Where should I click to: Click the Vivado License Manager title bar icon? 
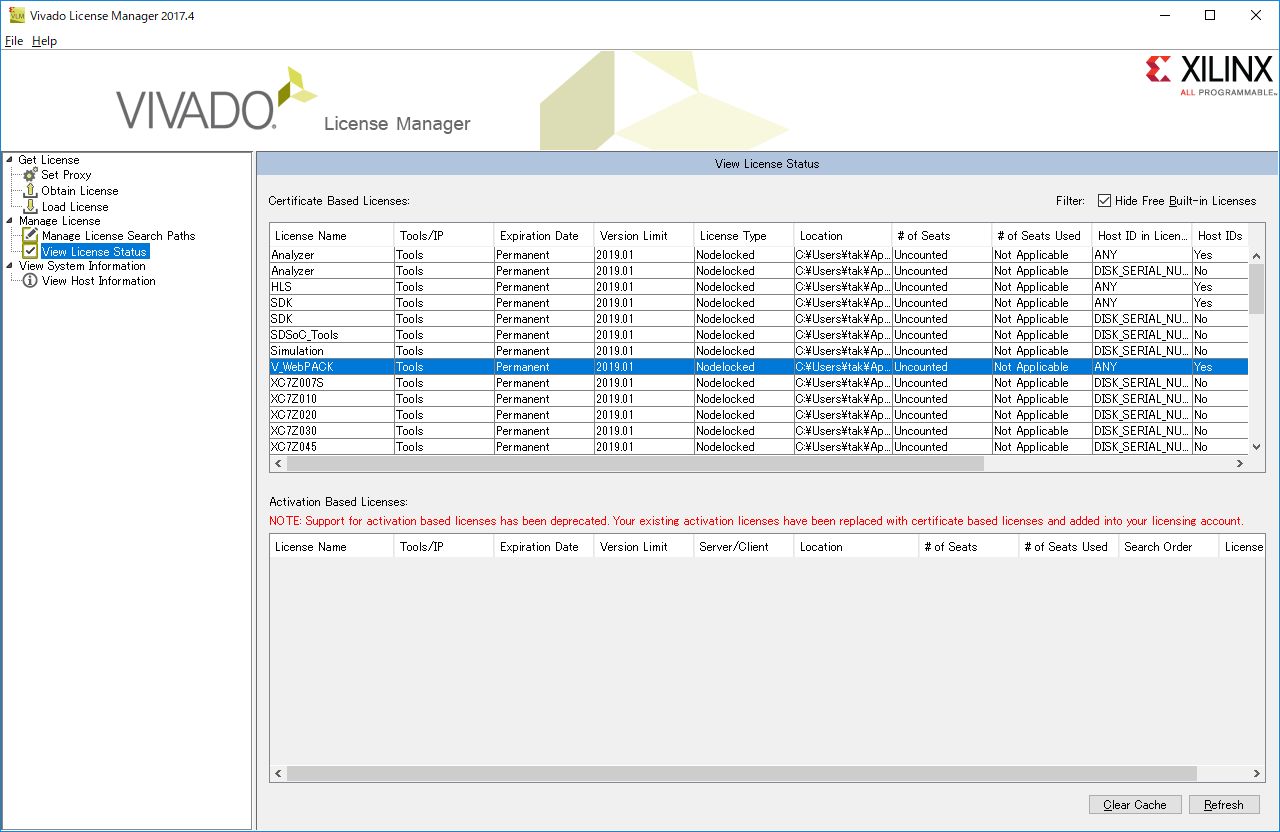pyautogui.click(x=16, y=16)
